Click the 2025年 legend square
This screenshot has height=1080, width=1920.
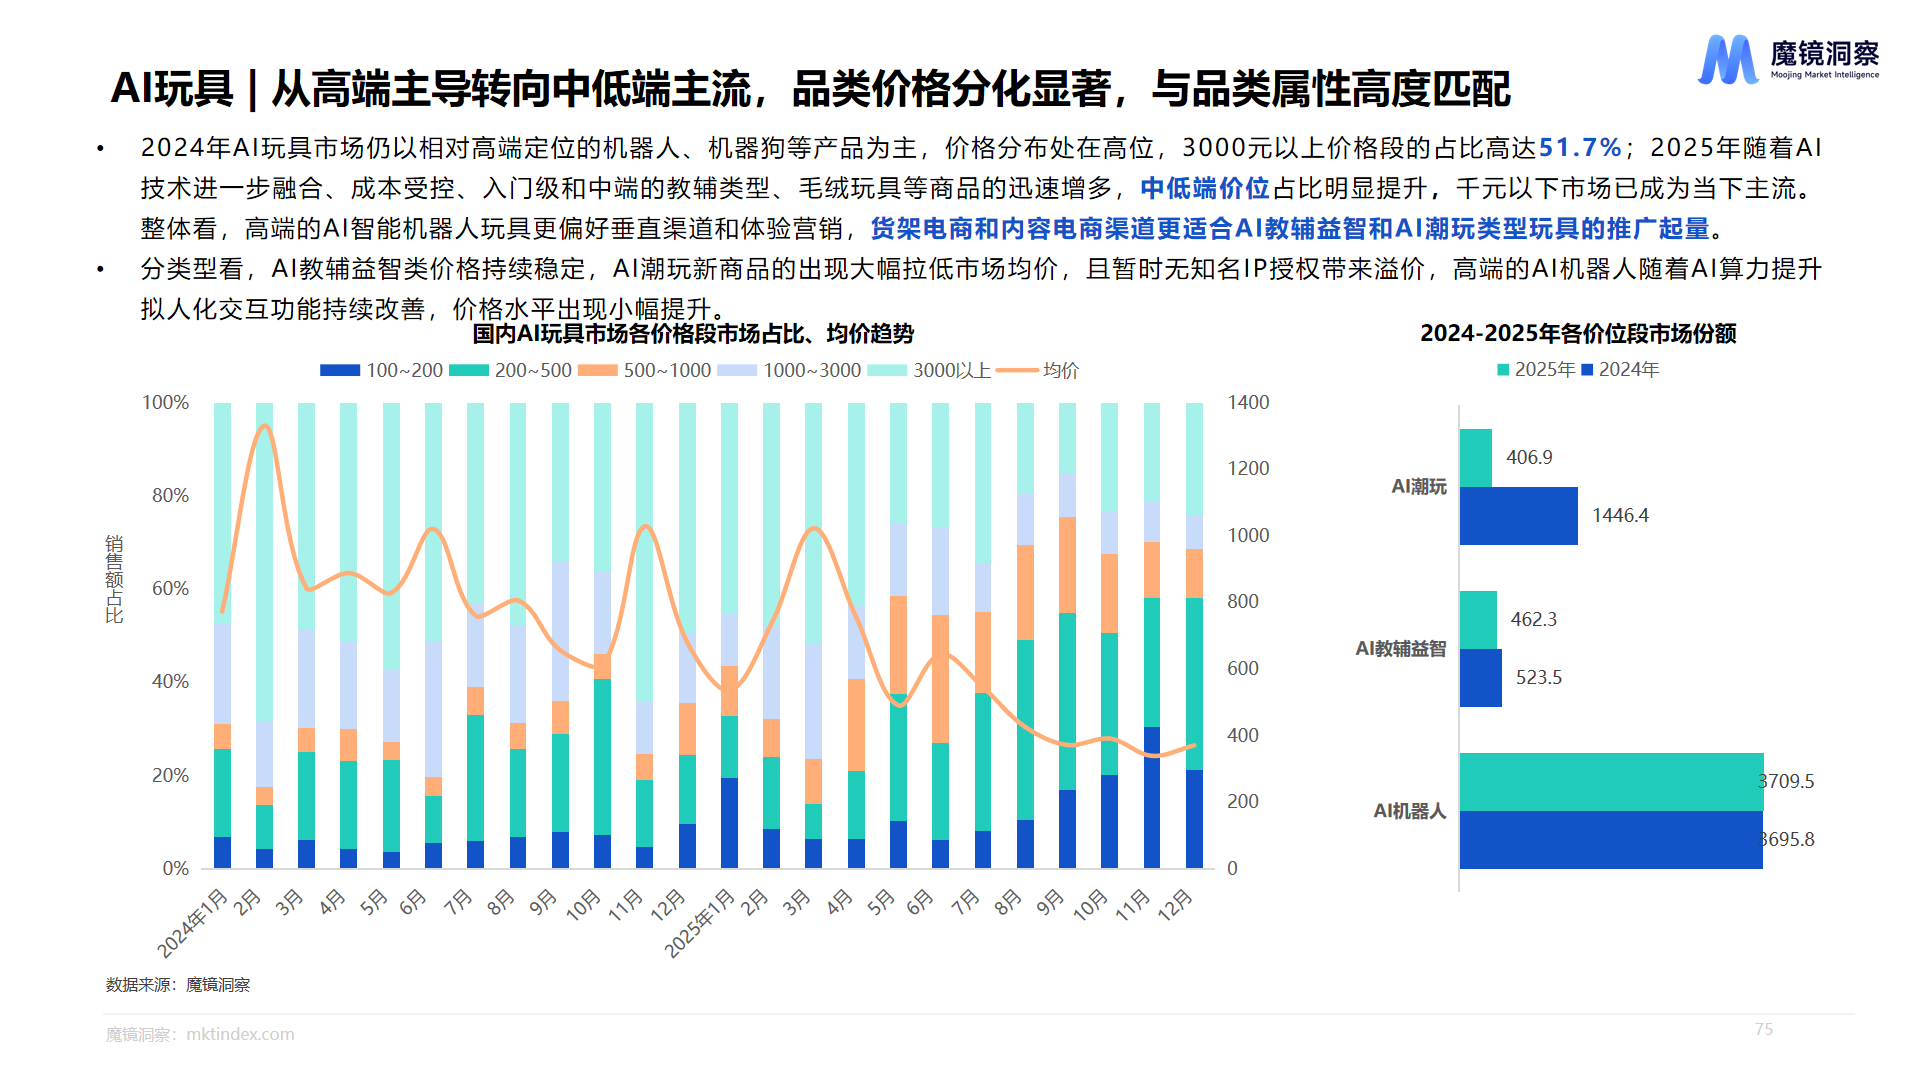point(1503,370)
